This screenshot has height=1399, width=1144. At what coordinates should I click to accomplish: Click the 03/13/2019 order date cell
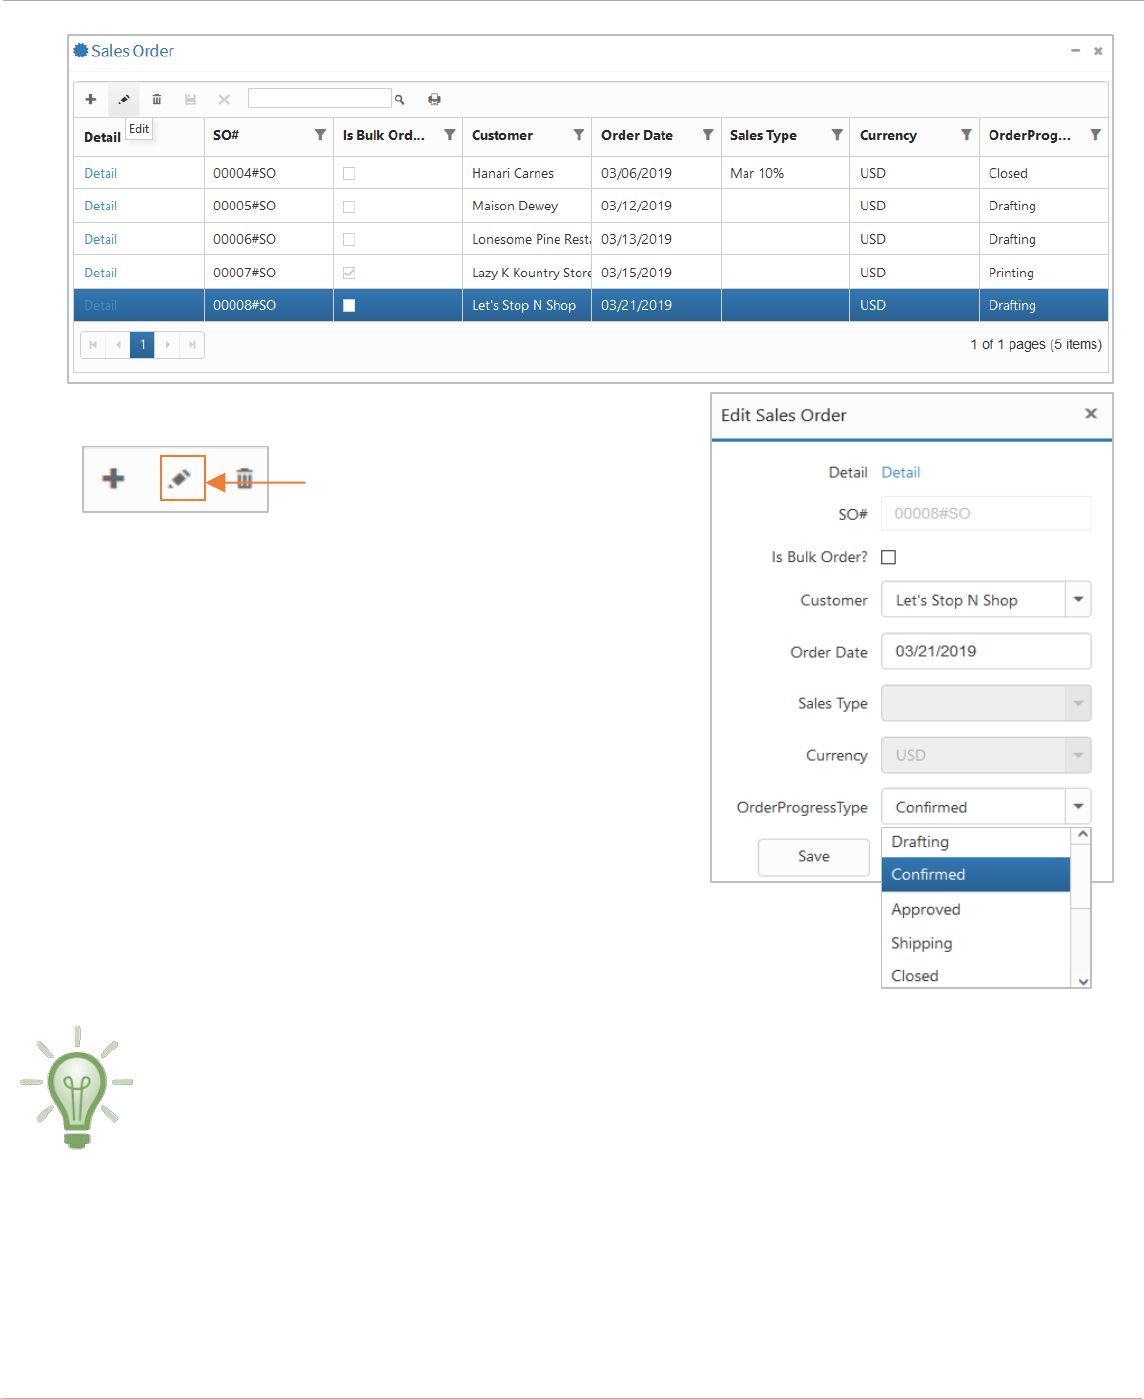click(656, 239)
